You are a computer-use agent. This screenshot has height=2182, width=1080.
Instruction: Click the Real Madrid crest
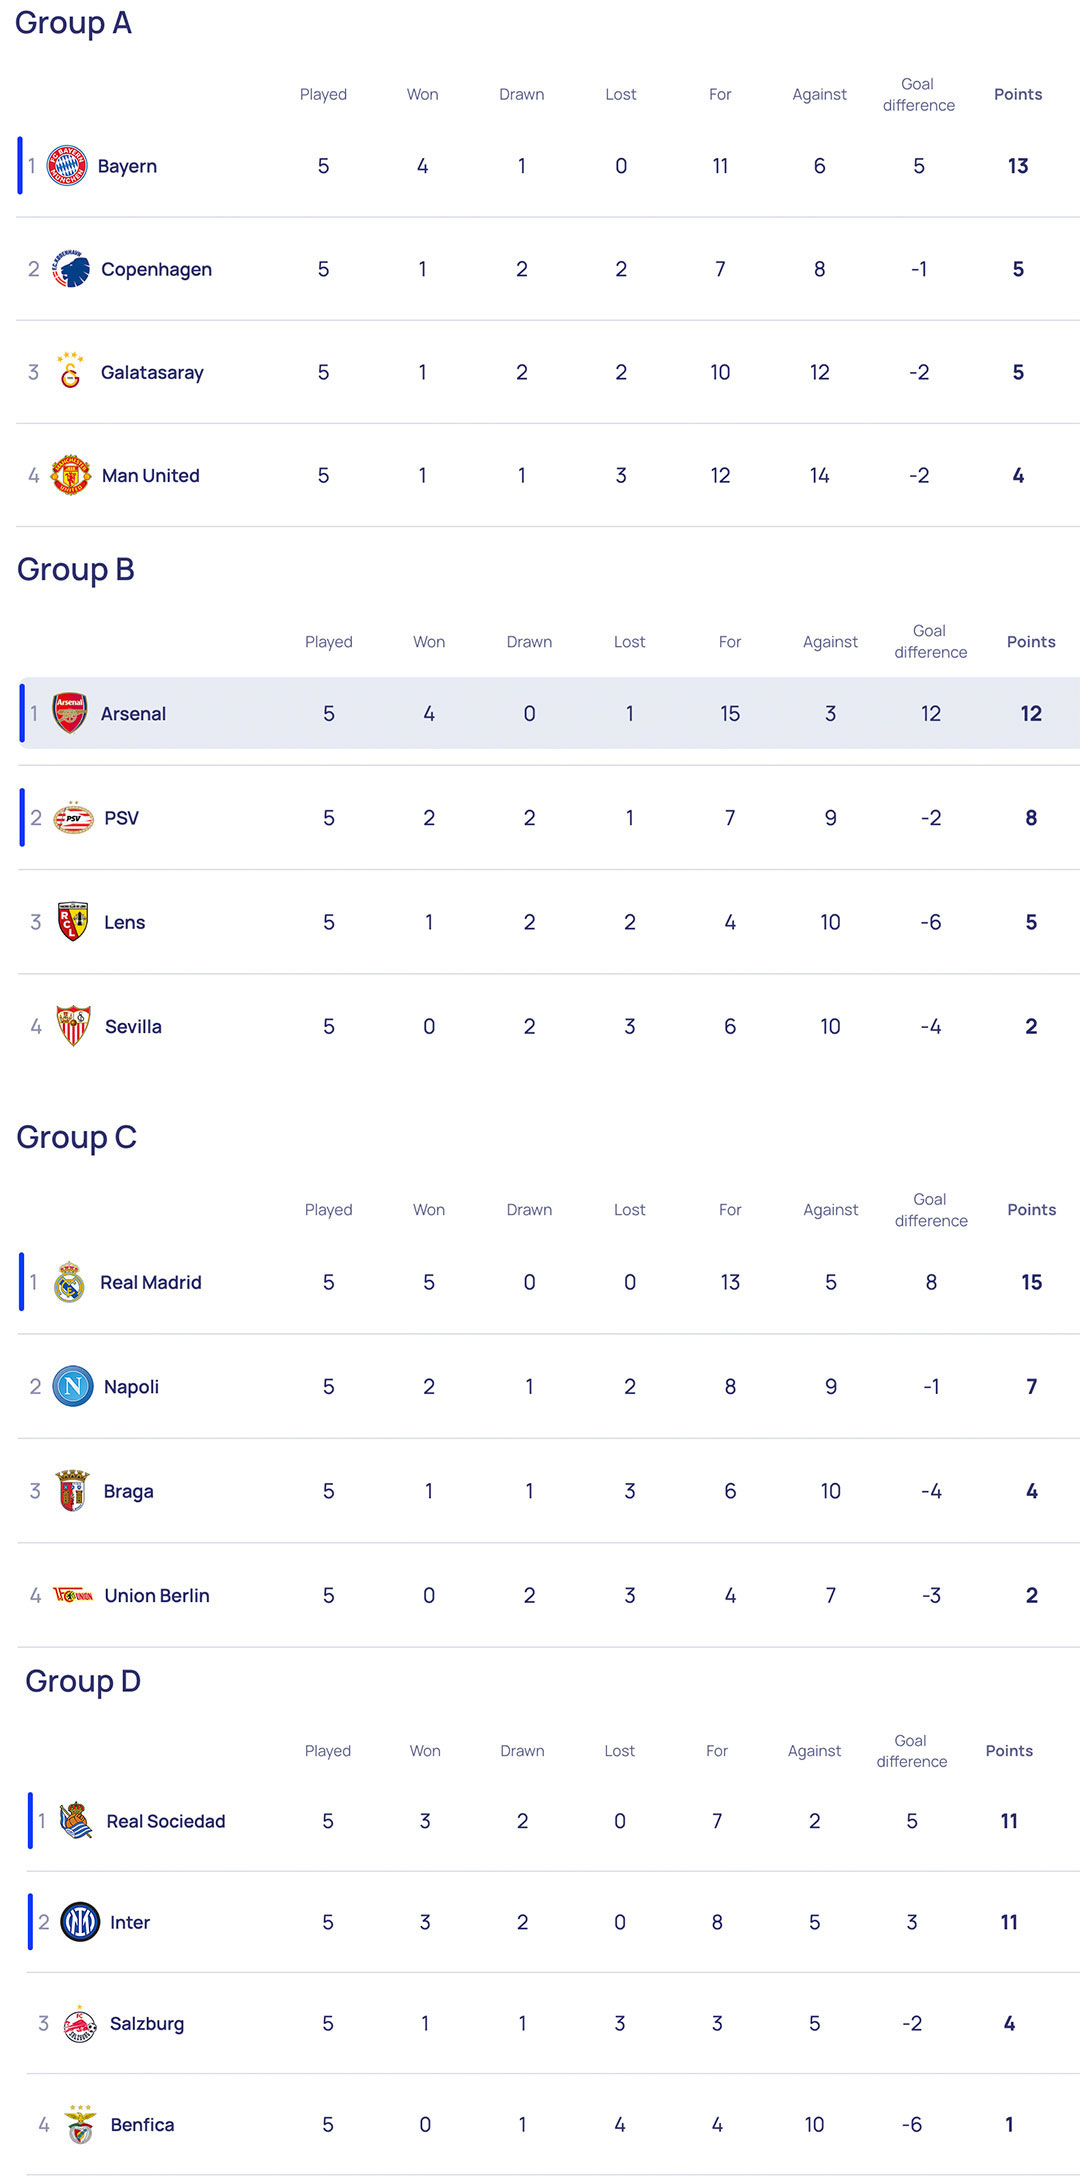click(69, 1282)
